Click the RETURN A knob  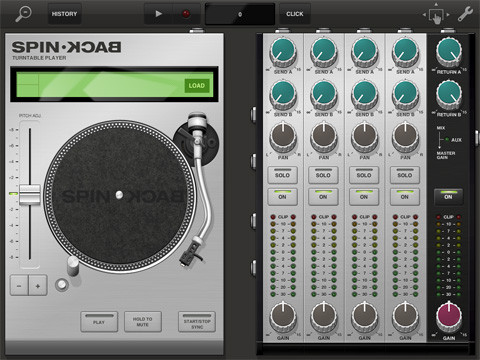tap(449, 52)
